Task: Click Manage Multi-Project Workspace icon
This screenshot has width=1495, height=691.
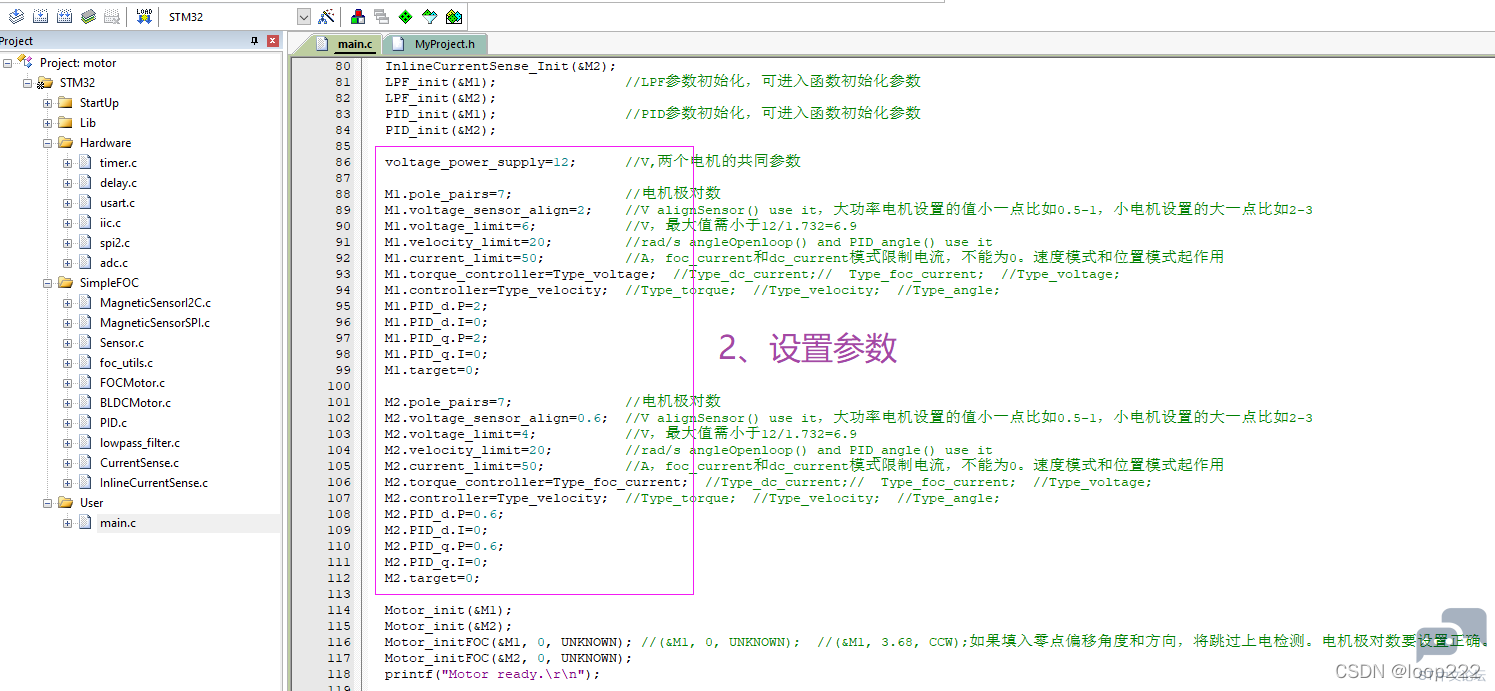Action: click(x=381, y=16)
